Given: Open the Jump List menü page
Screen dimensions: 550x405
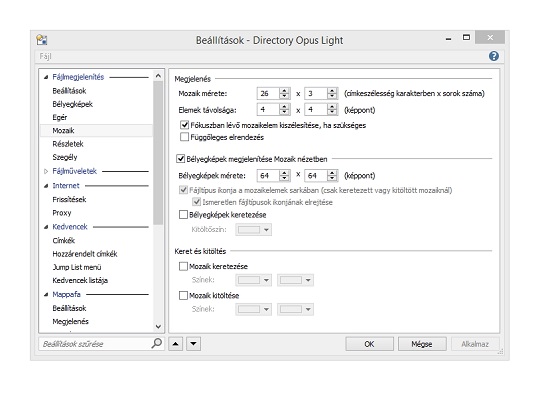Looking at the screenshot, I should 77,267.
